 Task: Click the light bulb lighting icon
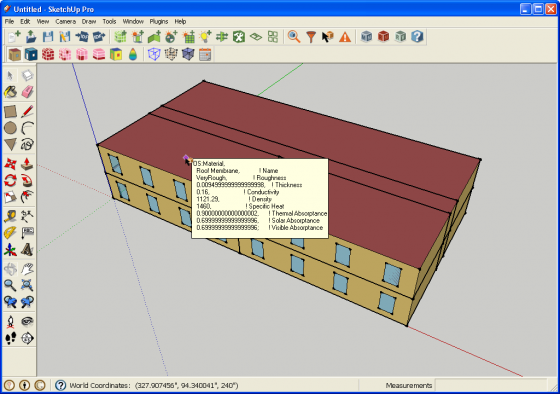(205, 37)
